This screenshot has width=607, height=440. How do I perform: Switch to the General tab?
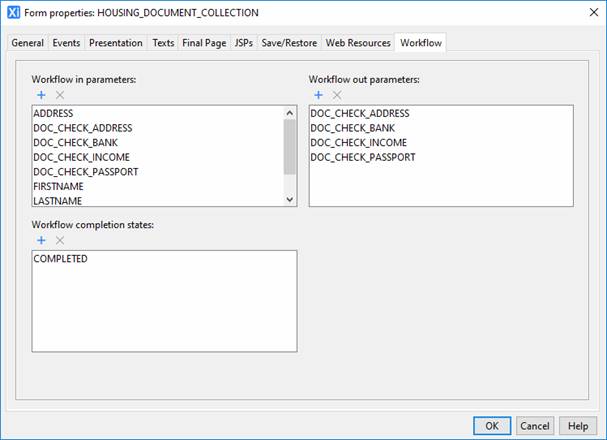pos(27,43)
